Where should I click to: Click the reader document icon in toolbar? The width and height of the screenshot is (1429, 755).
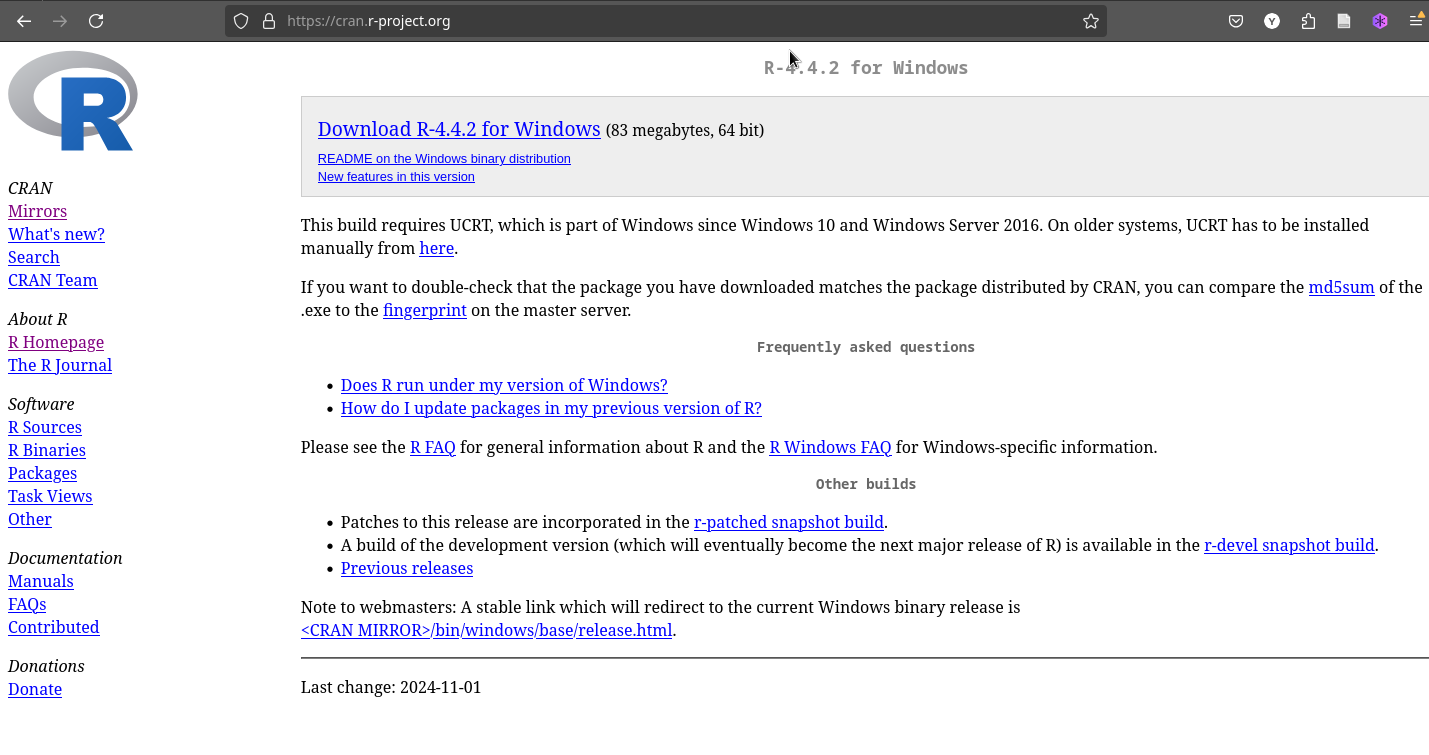tap(1344, 21)
